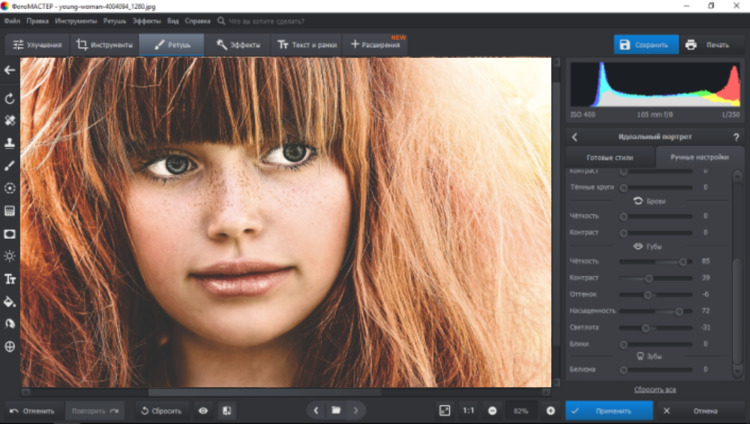Screen dimensions: 750x424
Task: Go to the previous photo with the left chevron
Action: click(316, 410)
